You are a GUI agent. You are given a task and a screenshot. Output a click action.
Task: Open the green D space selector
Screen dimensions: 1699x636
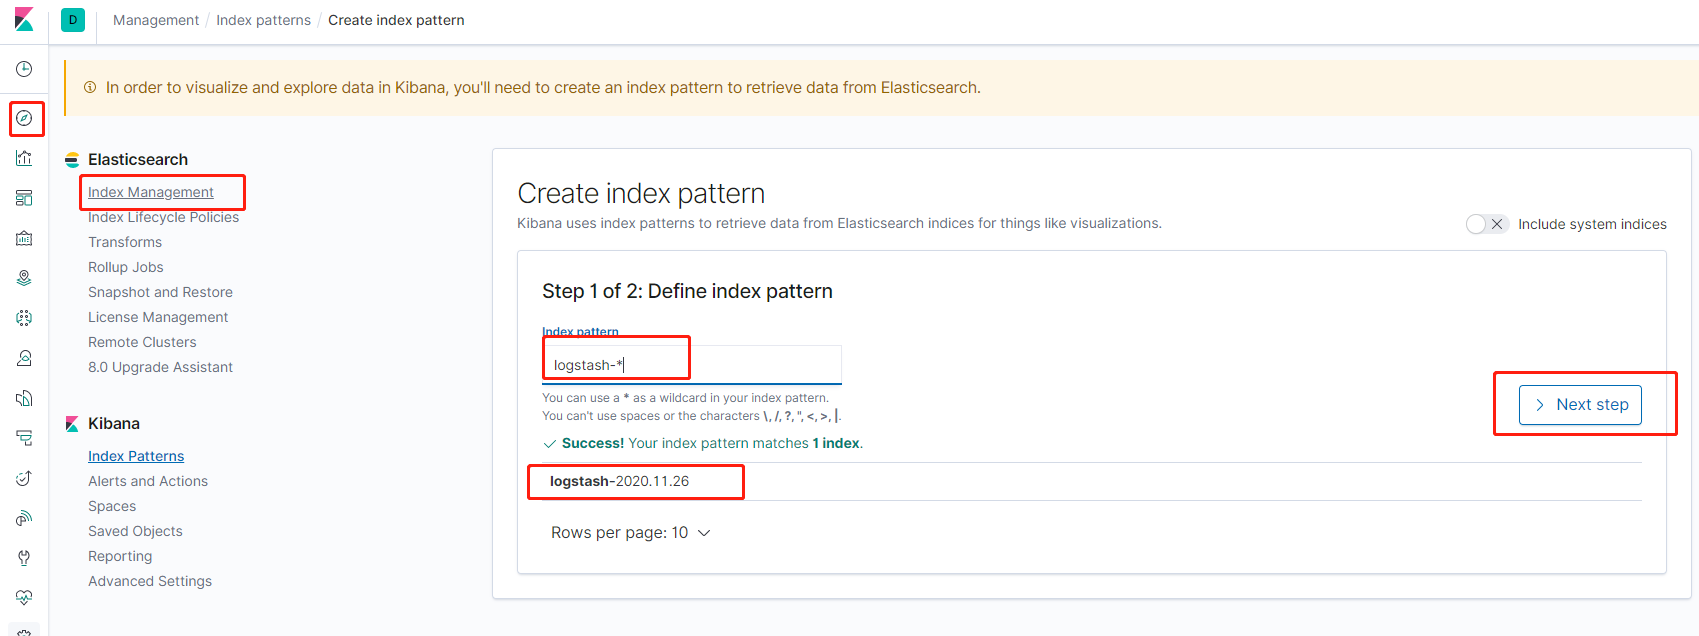tap(73, 20)
